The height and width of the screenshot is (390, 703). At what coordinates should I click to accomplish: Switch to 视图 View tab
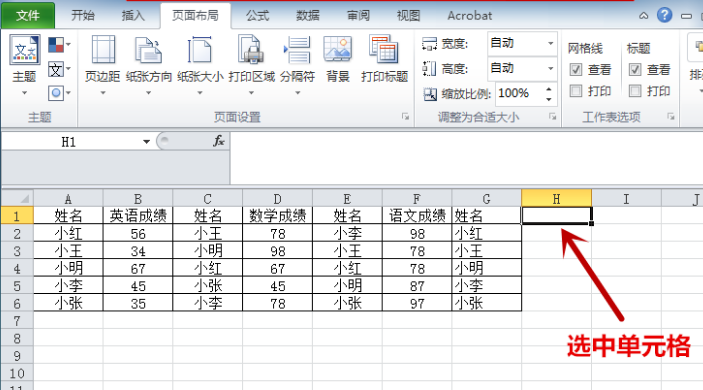tap(408, 16)
